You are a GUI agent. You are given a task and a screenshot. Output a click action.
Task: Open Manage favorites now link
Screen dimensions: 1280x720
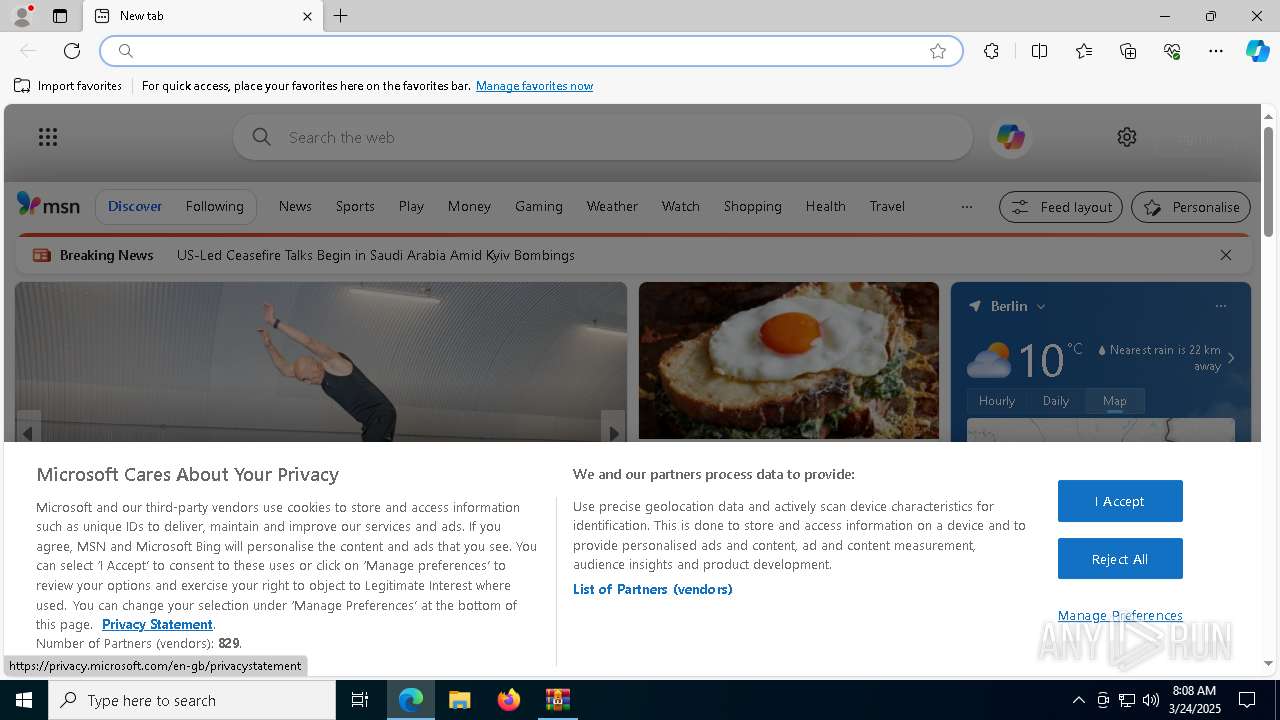pos(534,86)
